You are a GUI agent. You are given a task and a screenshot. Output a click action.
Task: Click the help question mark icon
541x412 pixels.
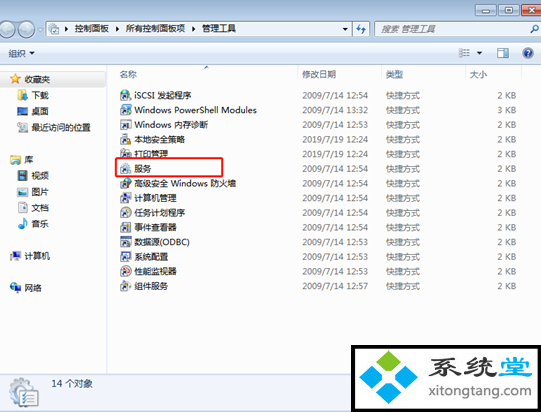[528, 53]
